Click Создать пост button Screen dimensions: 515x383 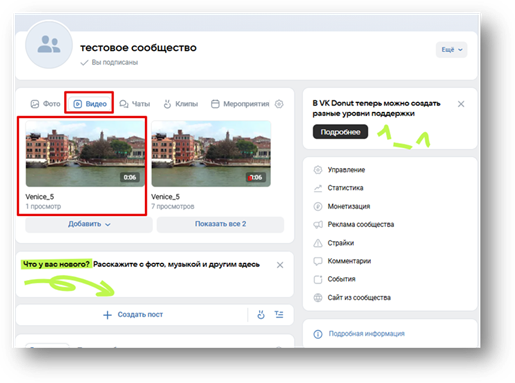[133, 315]
